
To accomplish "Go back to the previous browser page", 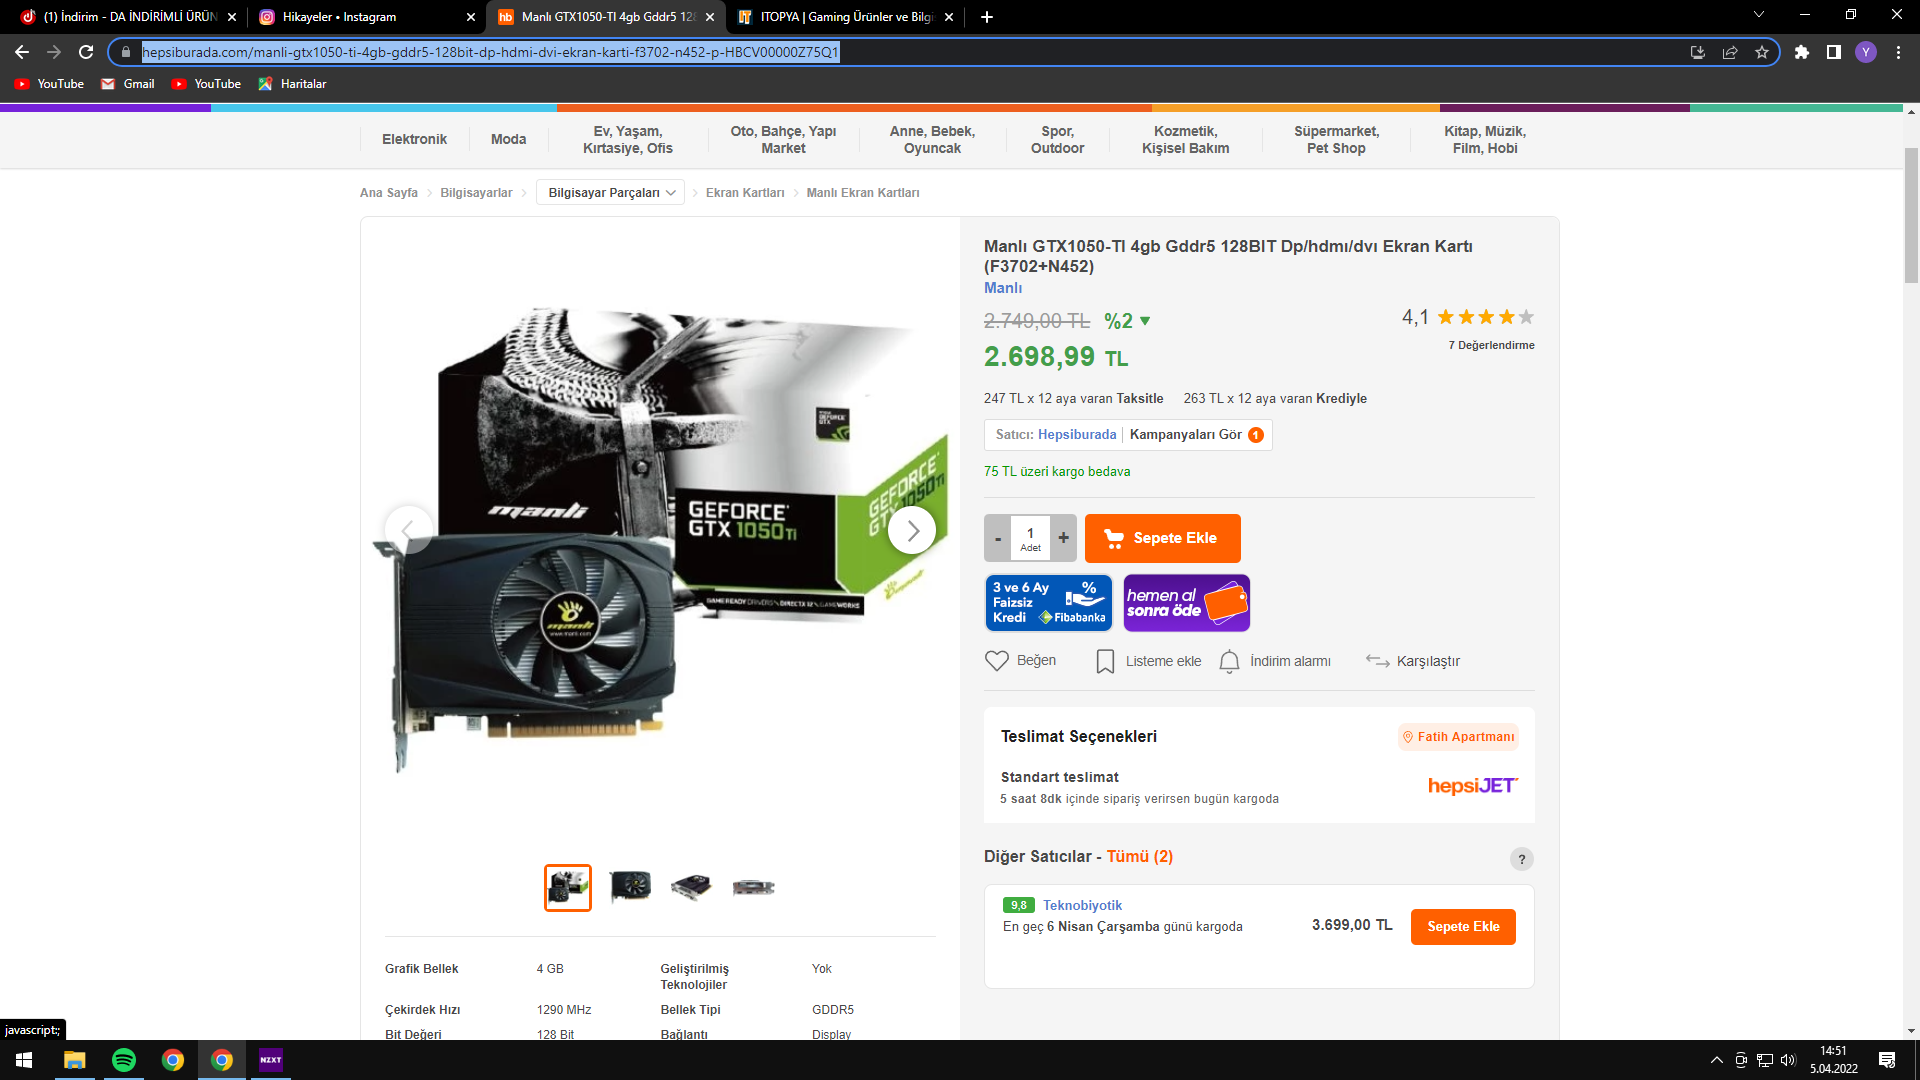I will pos(22,52).
